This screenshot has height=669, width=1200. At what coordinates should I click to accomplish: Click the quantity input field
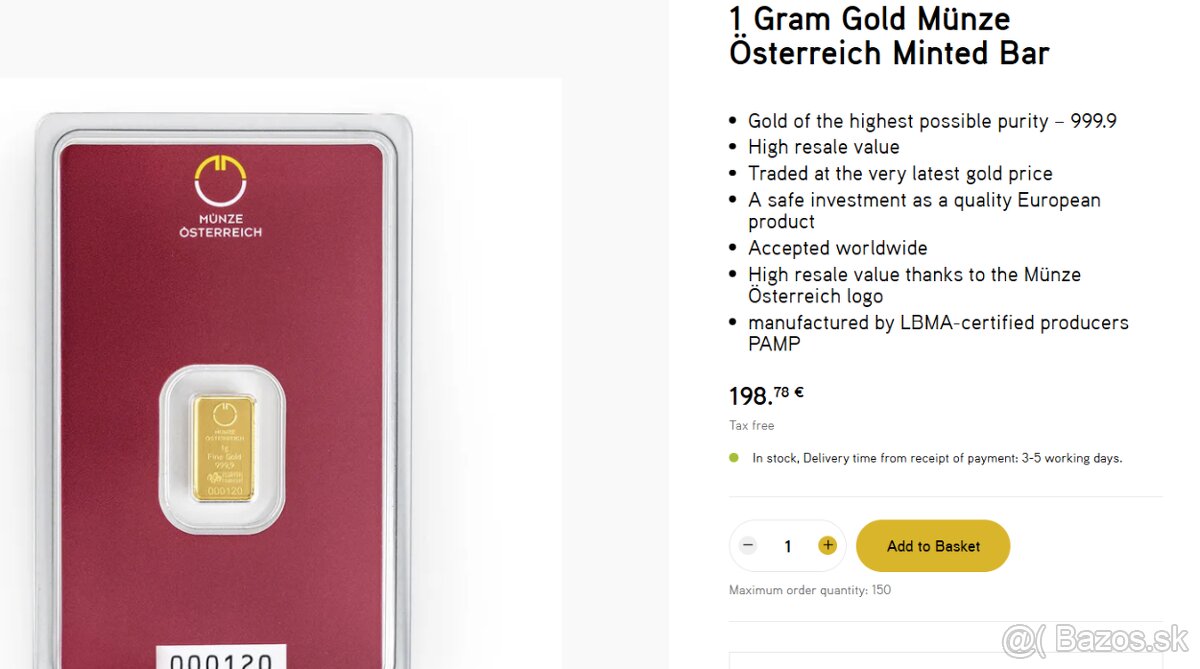[788, 546]
